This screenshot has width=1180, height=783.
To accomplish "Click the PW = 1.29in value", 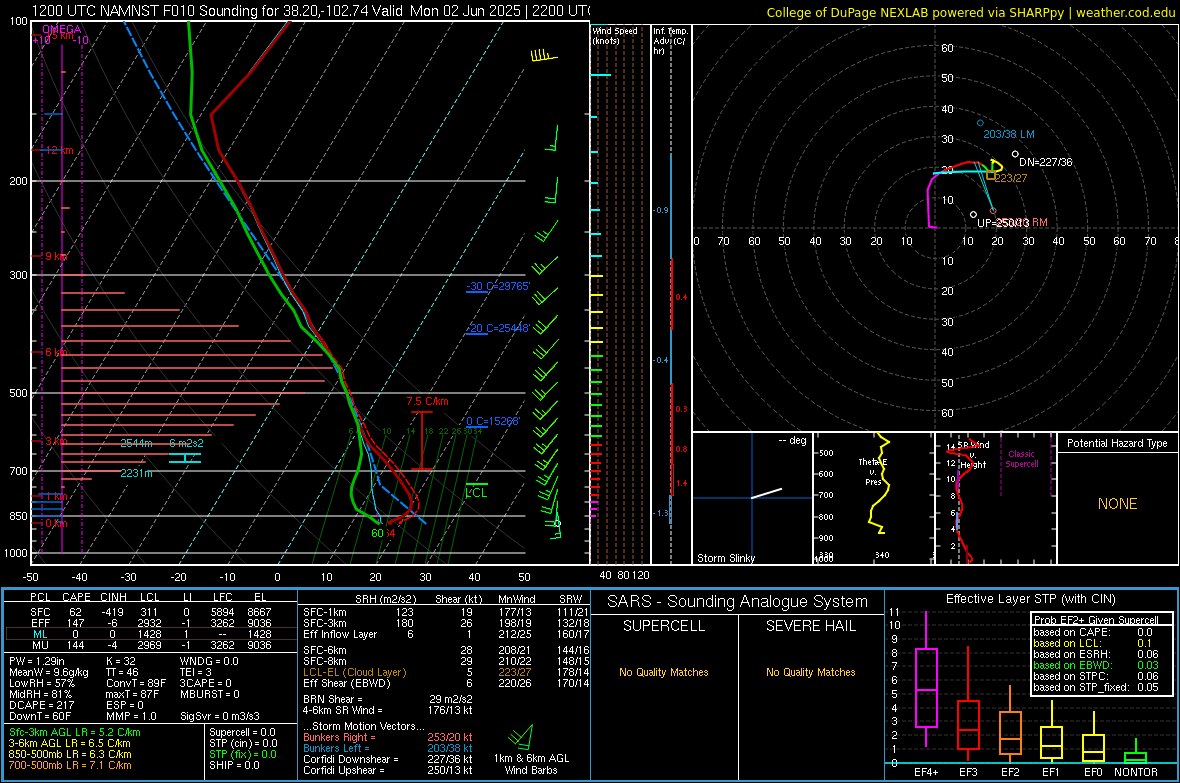I will [37, 661].
